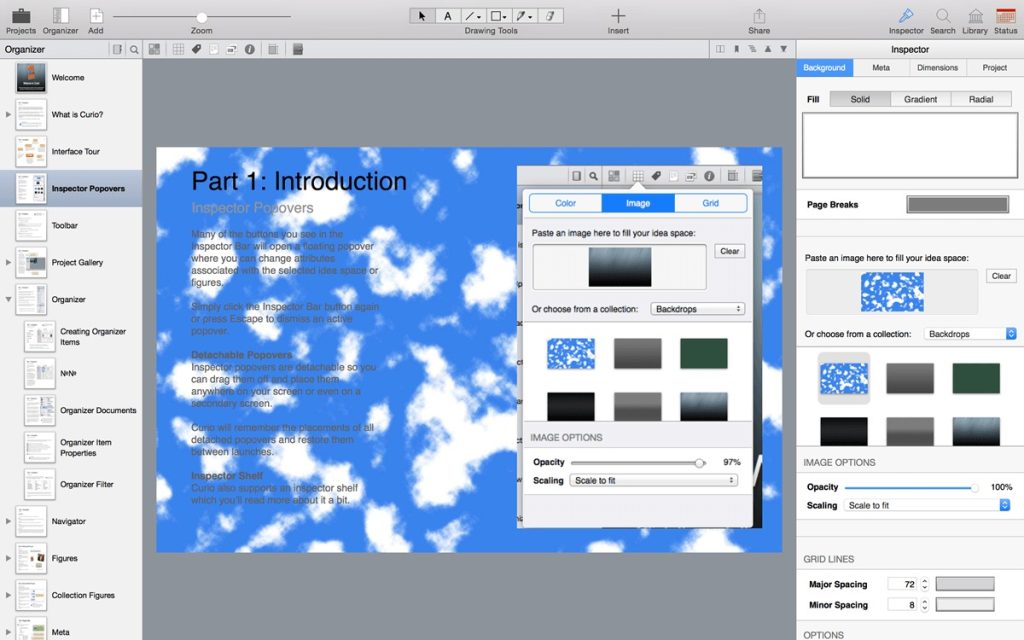
Task: Open the Share menu icon
Action: tap(759, 16)
